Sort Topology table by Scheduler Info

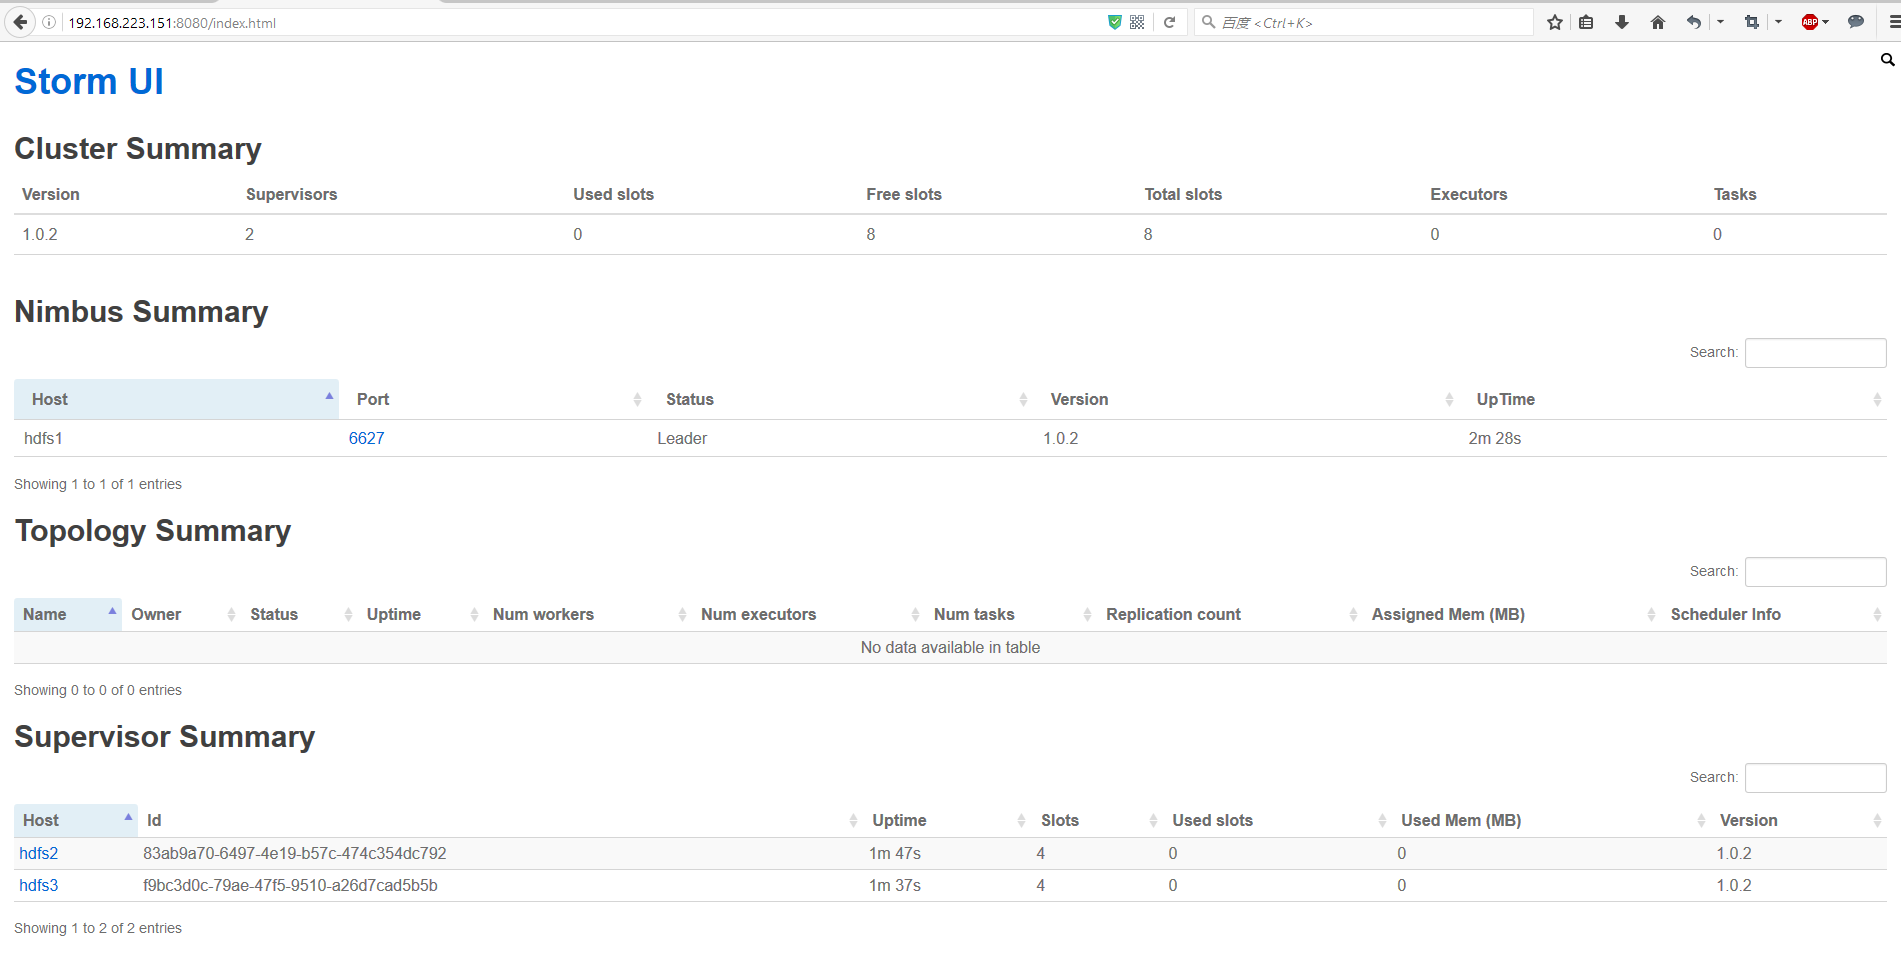[x=1774, y=614]
